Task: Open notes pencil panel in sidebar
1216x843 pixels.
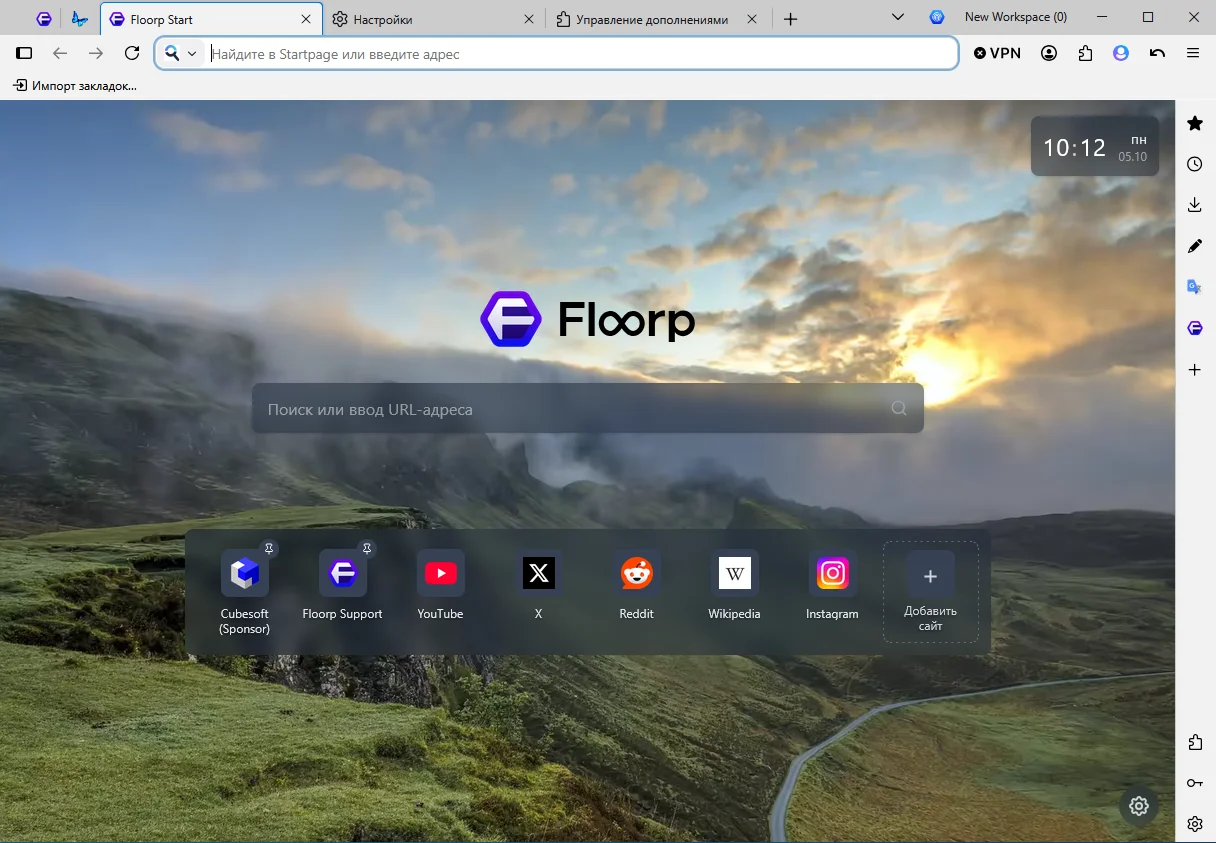Action: [1195, 246]
